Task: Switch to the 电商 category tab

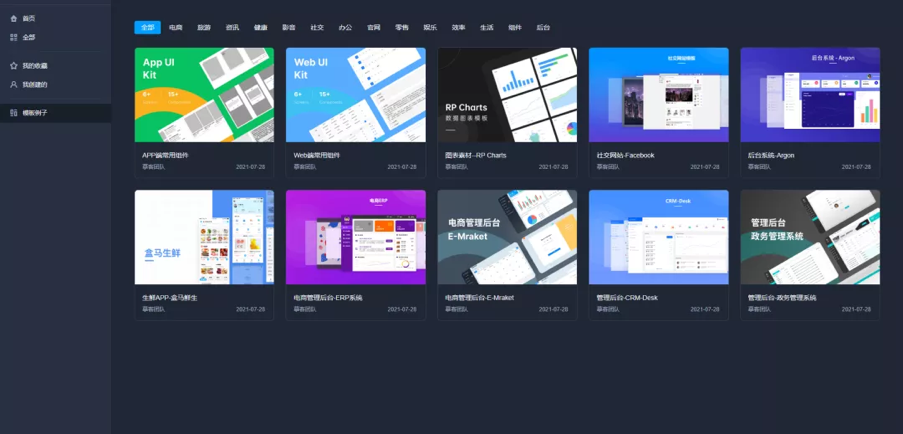Action: [x=176, y=28]
